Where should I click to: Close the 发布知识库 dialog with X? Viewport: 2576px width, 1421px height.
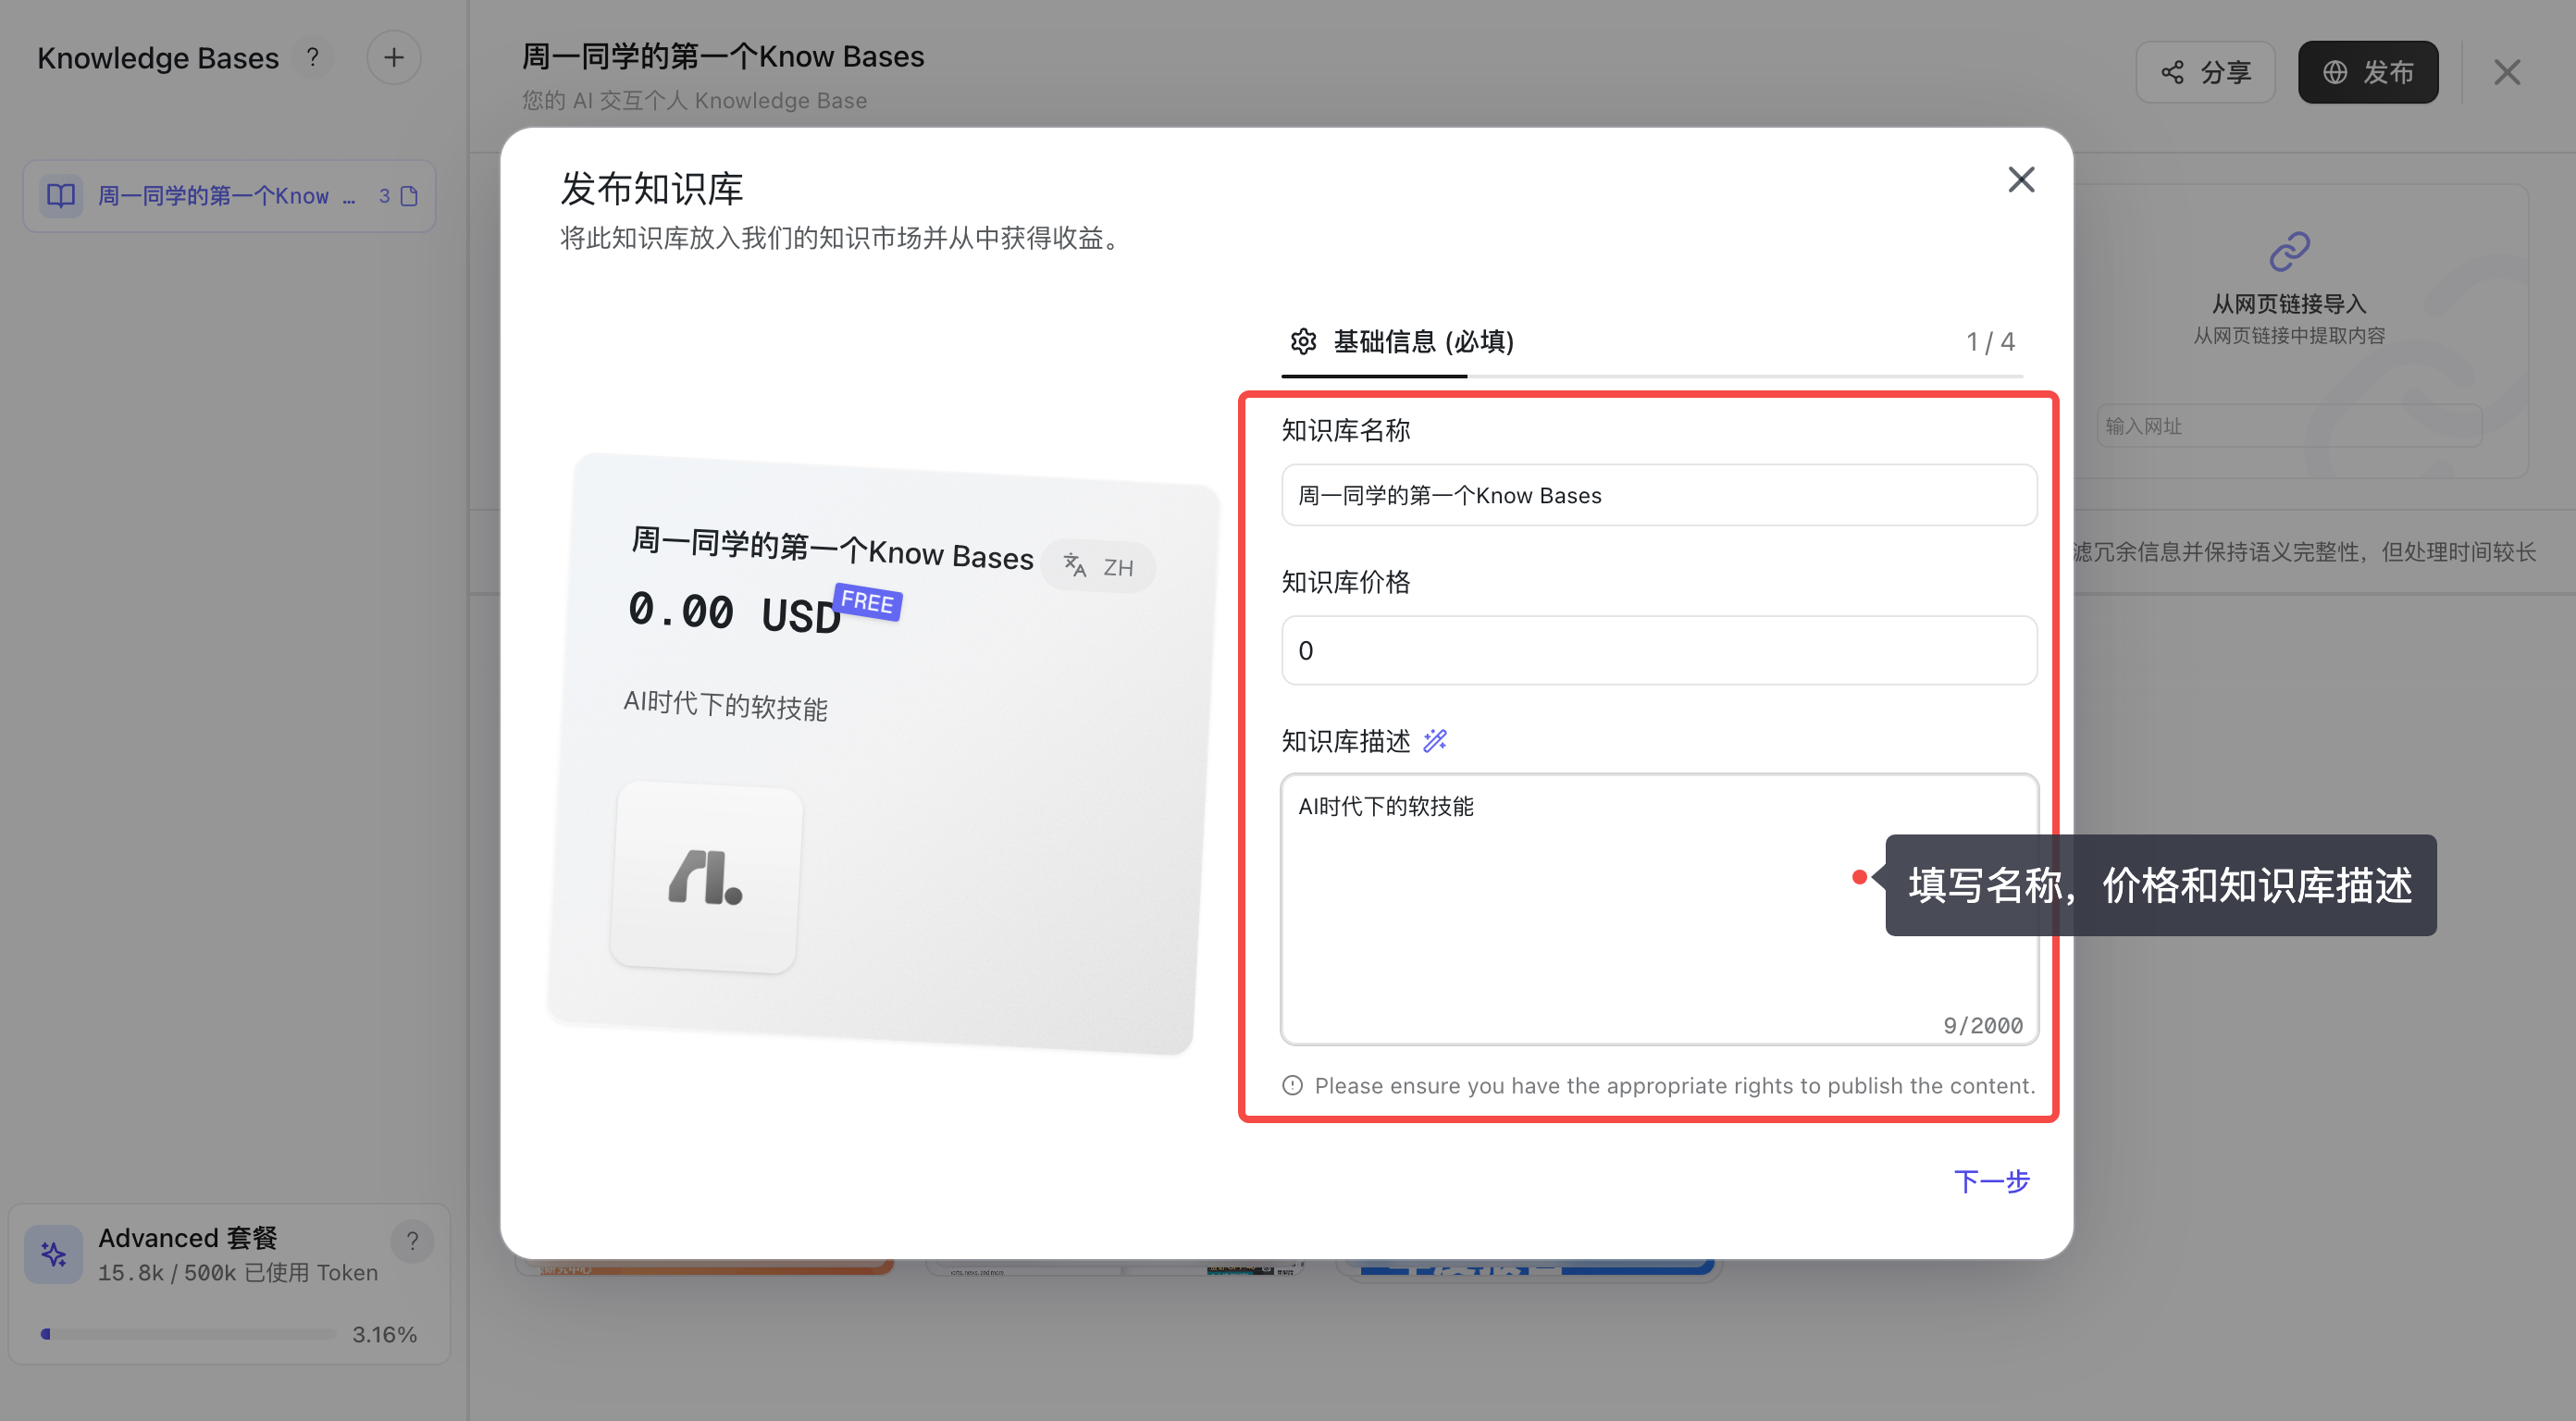point(2021,180)
